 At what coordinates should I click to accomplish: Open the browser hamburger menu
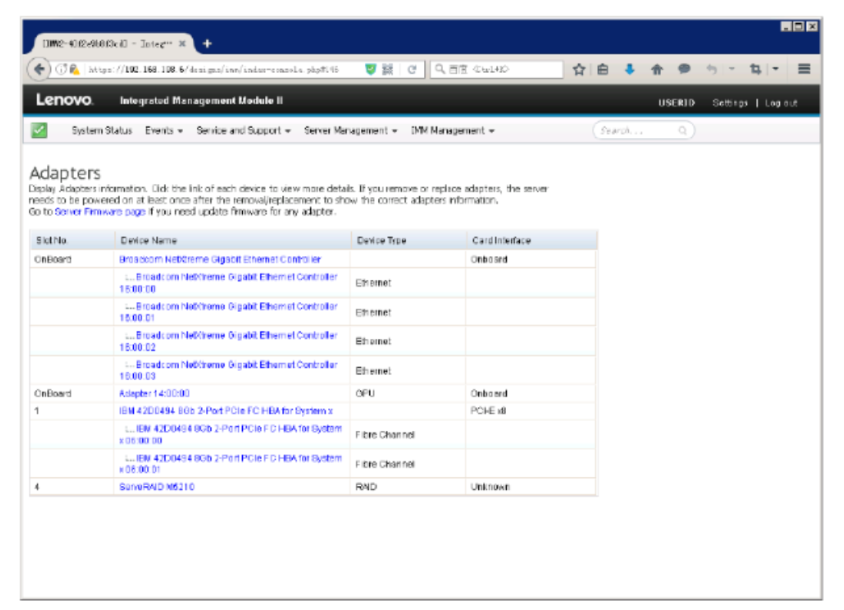804,69
